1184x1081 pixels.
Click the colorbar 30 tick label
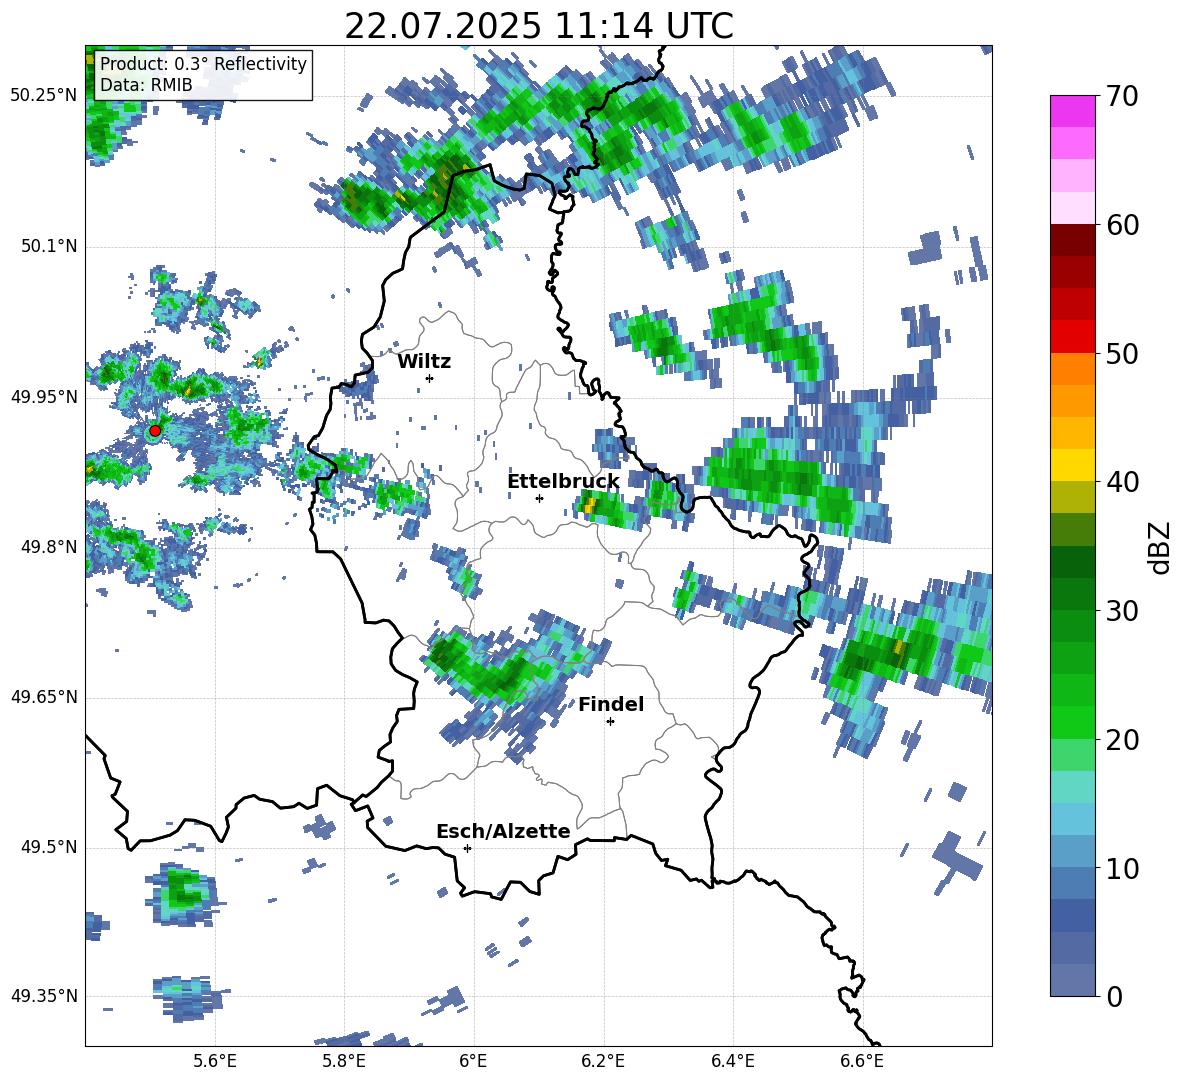(x=1122, y=610)
